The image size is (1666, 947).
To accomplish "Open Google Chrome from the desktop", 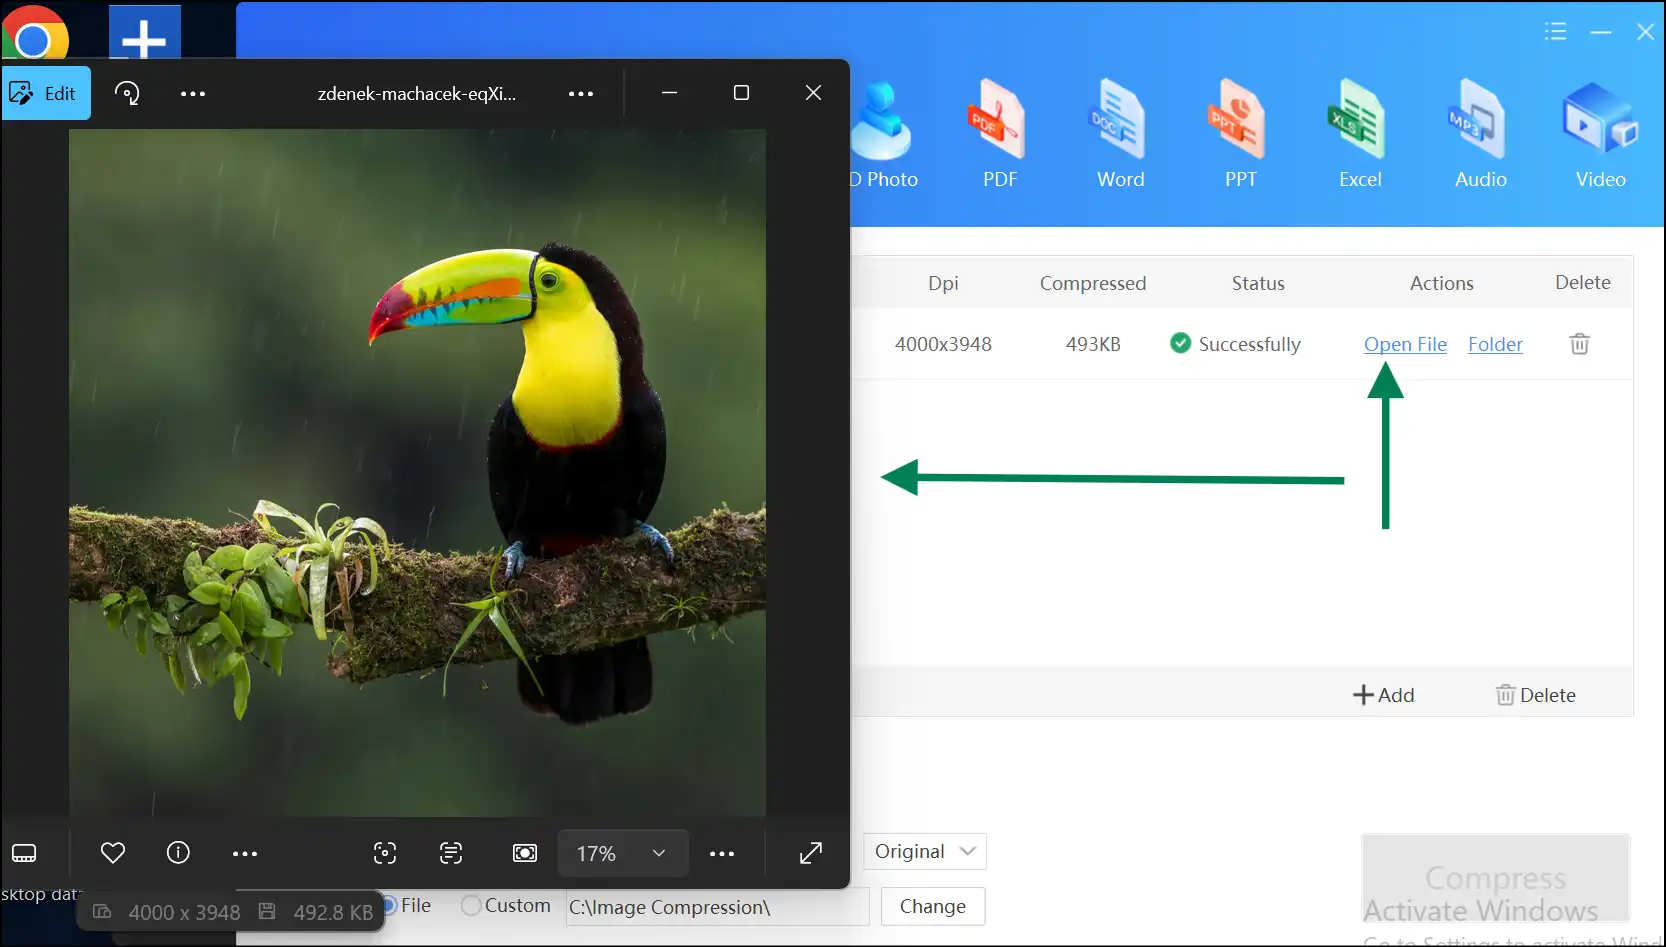I will click(x=35, y=32).
